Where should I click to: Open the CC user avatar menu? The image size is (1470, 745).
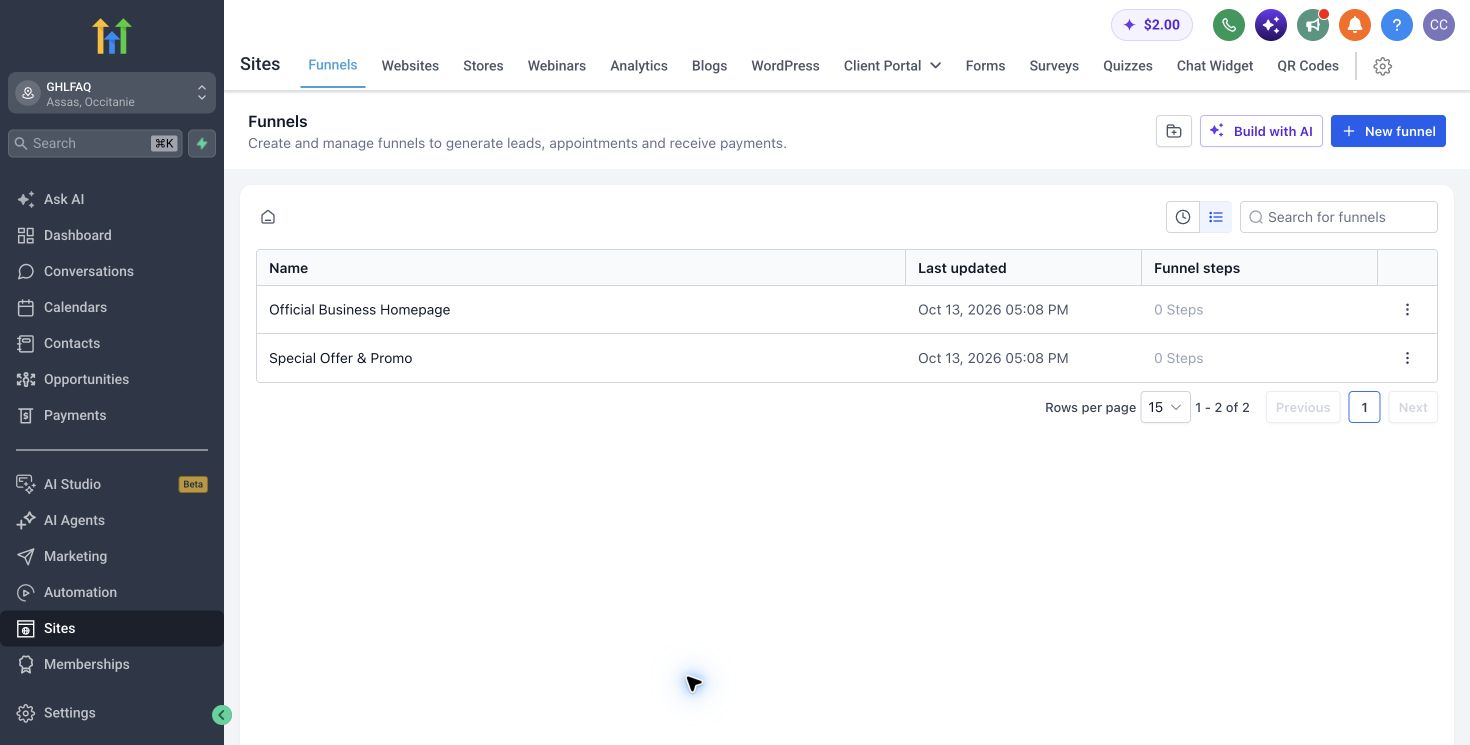coord(1439,25)
